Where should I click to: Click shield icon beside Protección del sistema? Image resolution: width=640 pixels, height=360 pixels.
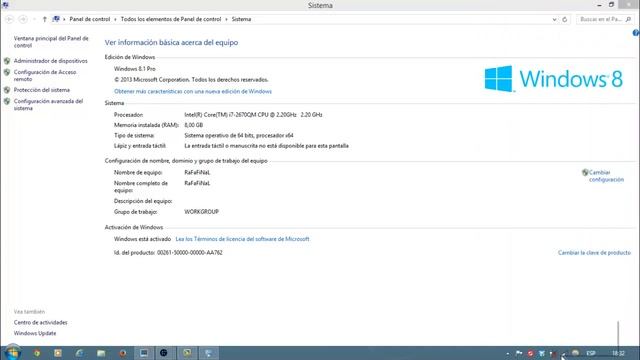pos(7,90)
